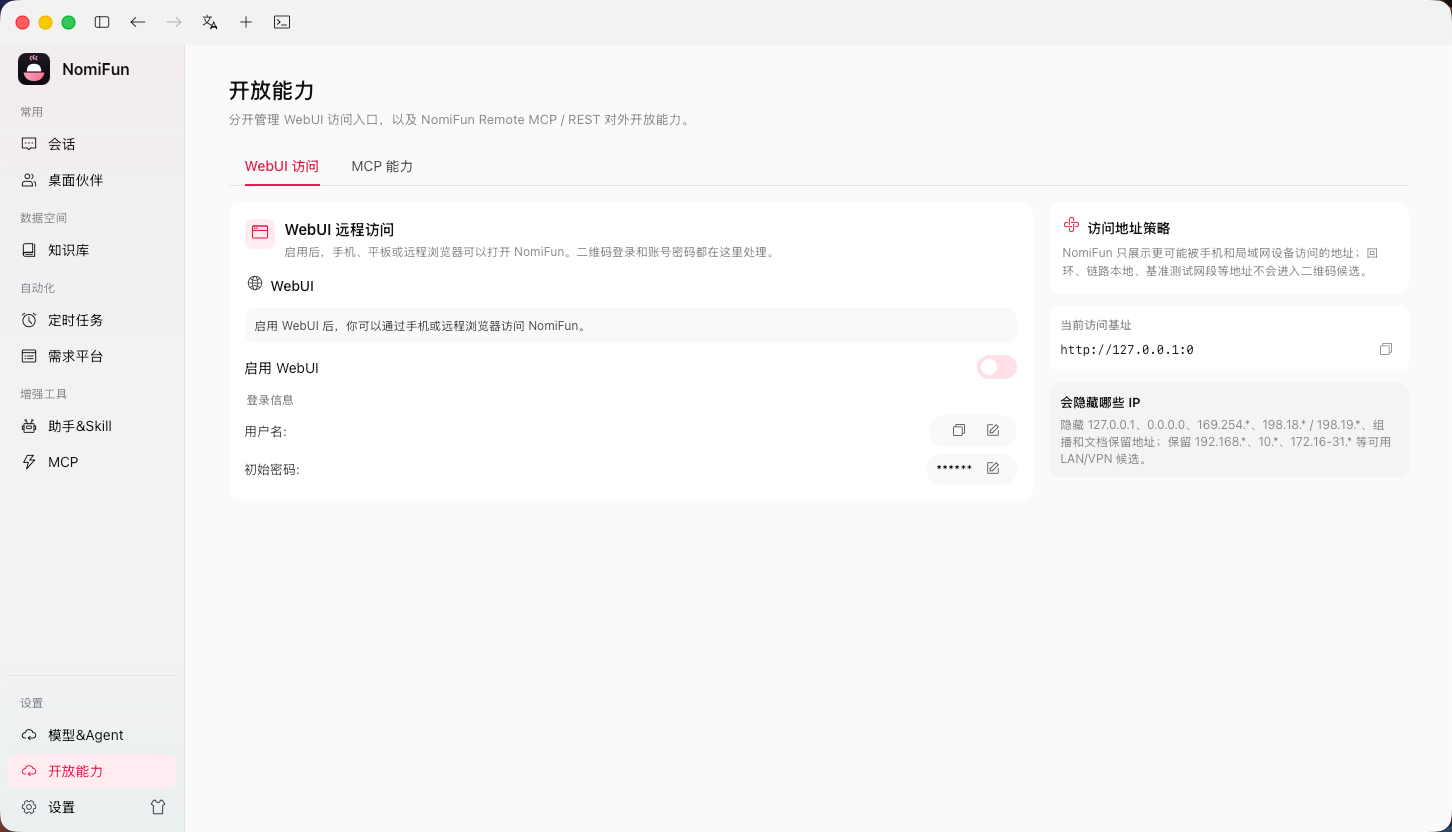Click the 初始密码: label
1452x832 pixels.
(x=272, y=469)
